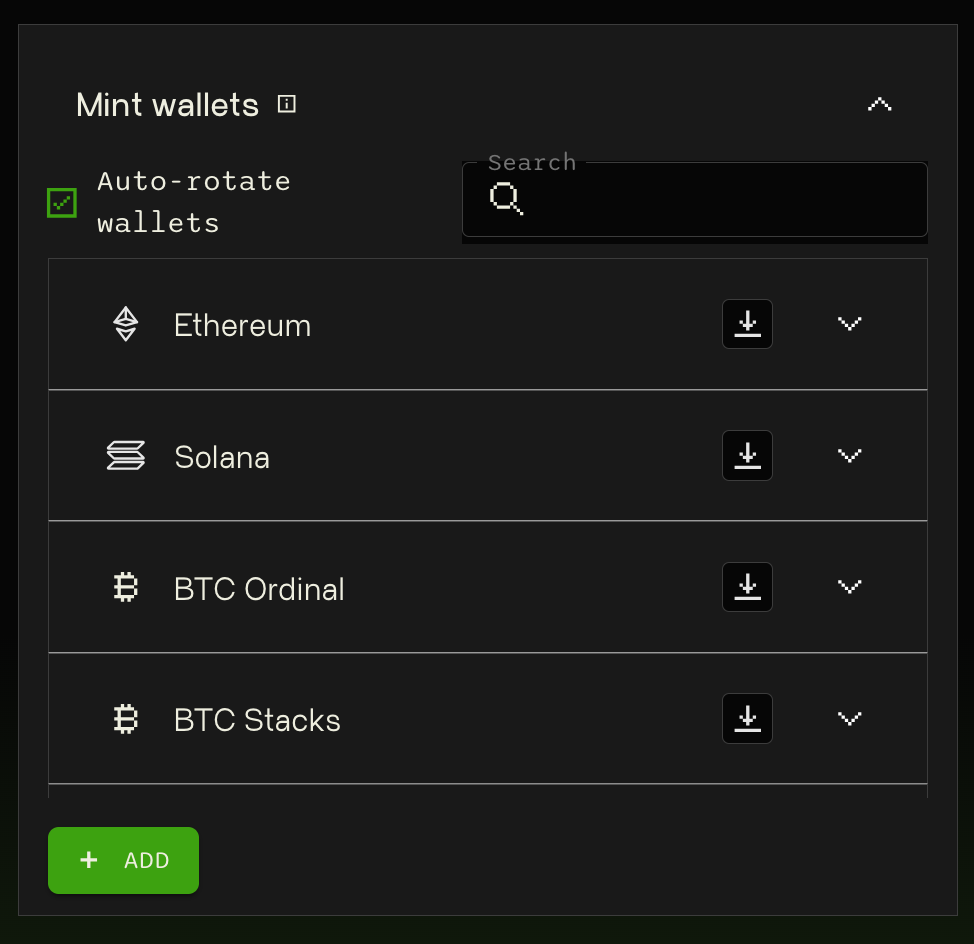
Task: Select the Ethereum row label
Action: tap(242, 325)
